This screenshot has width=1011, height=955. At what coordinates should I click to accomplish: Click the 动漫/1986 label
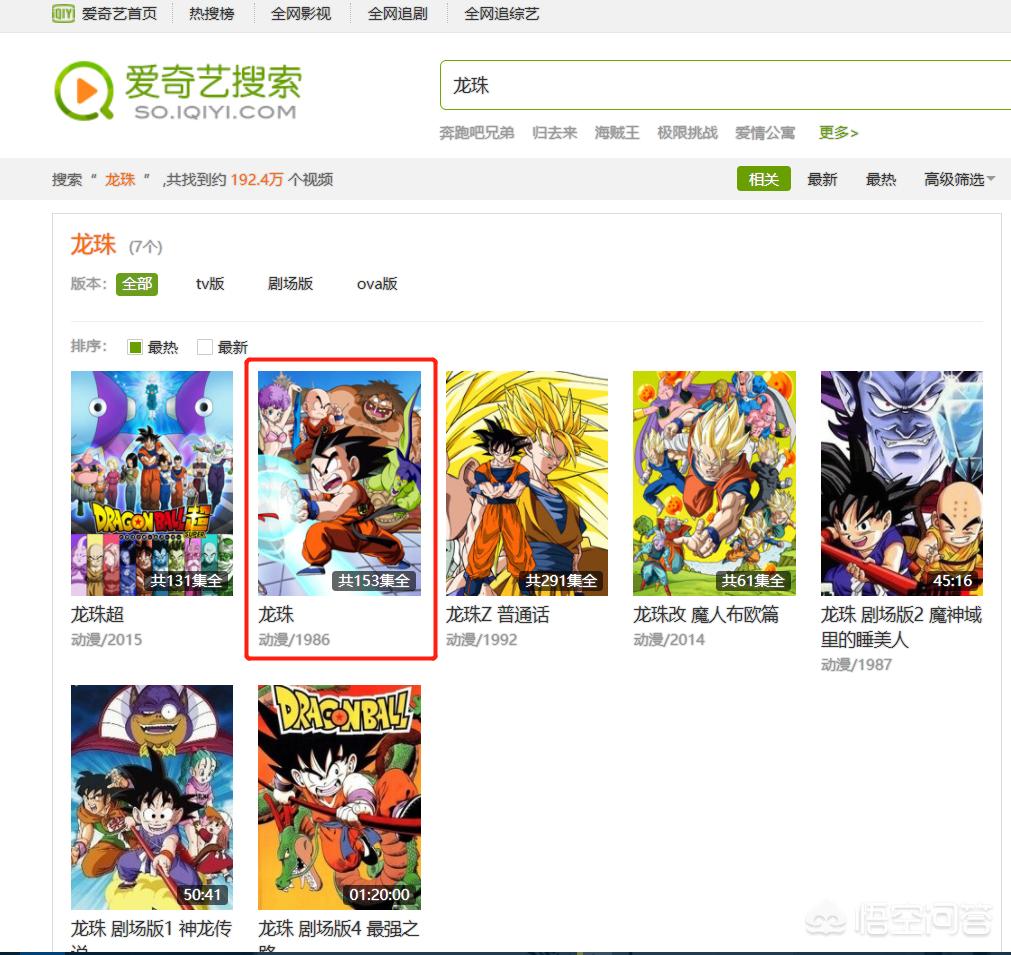click(x=294, y=640)
